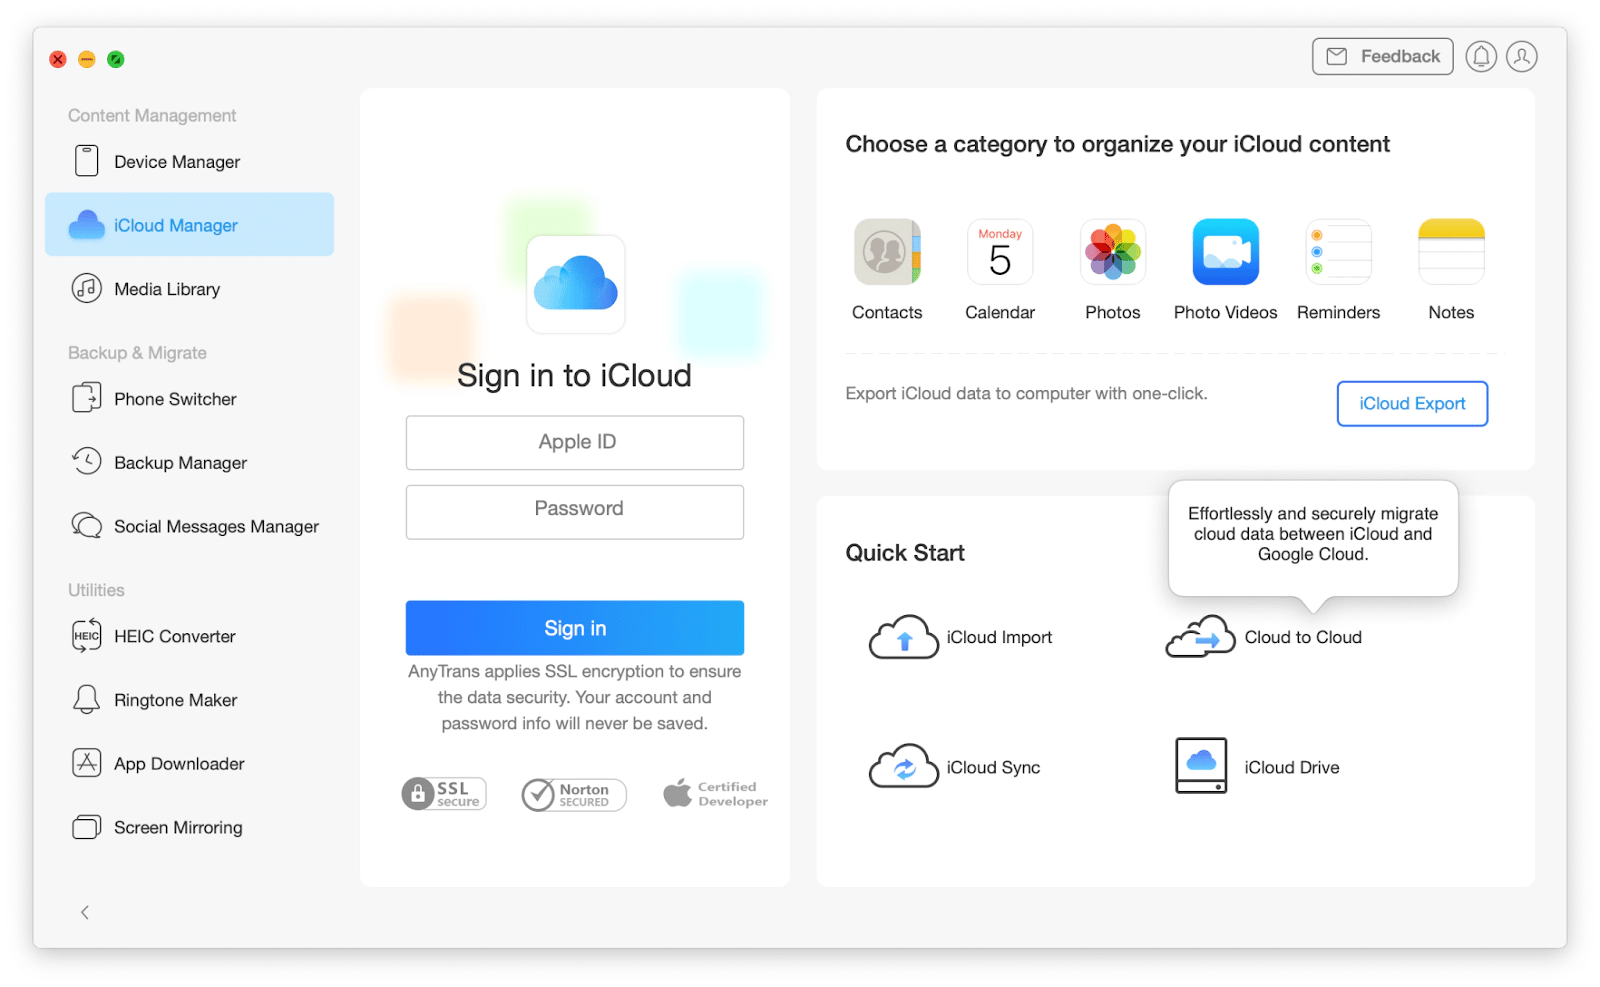The height and width of the screenshot is (987, 1600).
Task: Click the SSL secure badge
Action: 444,794
